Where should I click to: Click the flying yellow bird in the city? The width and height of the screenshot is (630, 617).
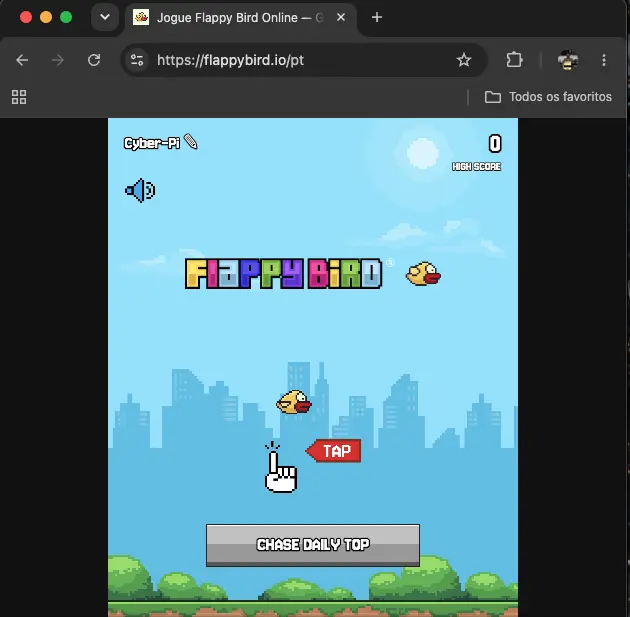coord(294,402)
